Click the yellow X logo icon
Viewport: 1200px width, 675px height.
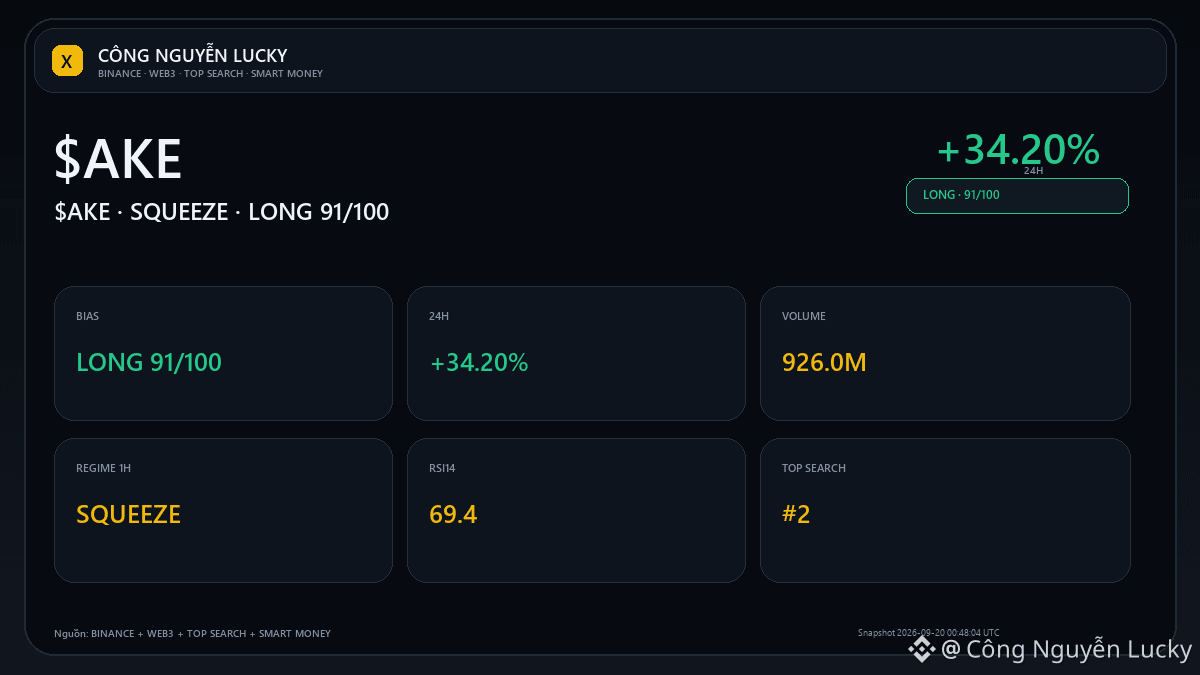pyautogui.click(x=67, y=61)
